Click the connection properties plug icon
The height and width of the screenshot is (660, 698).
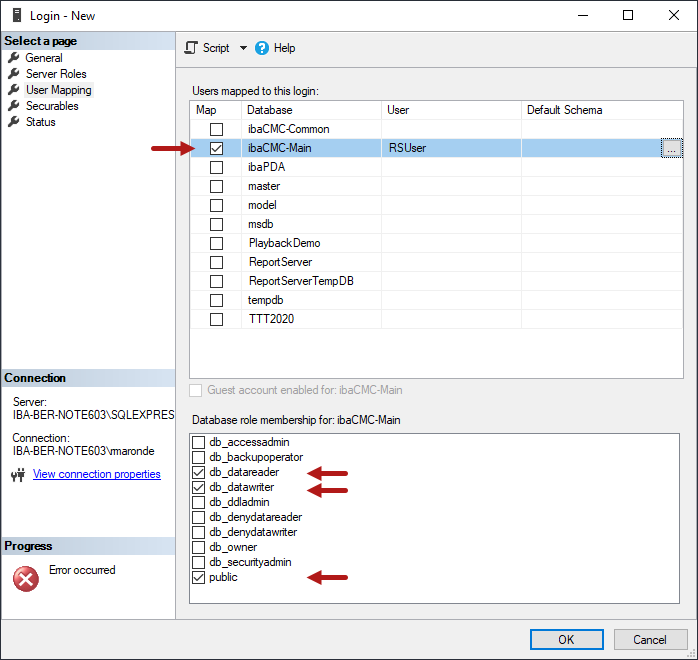click(x=18, y=475)
